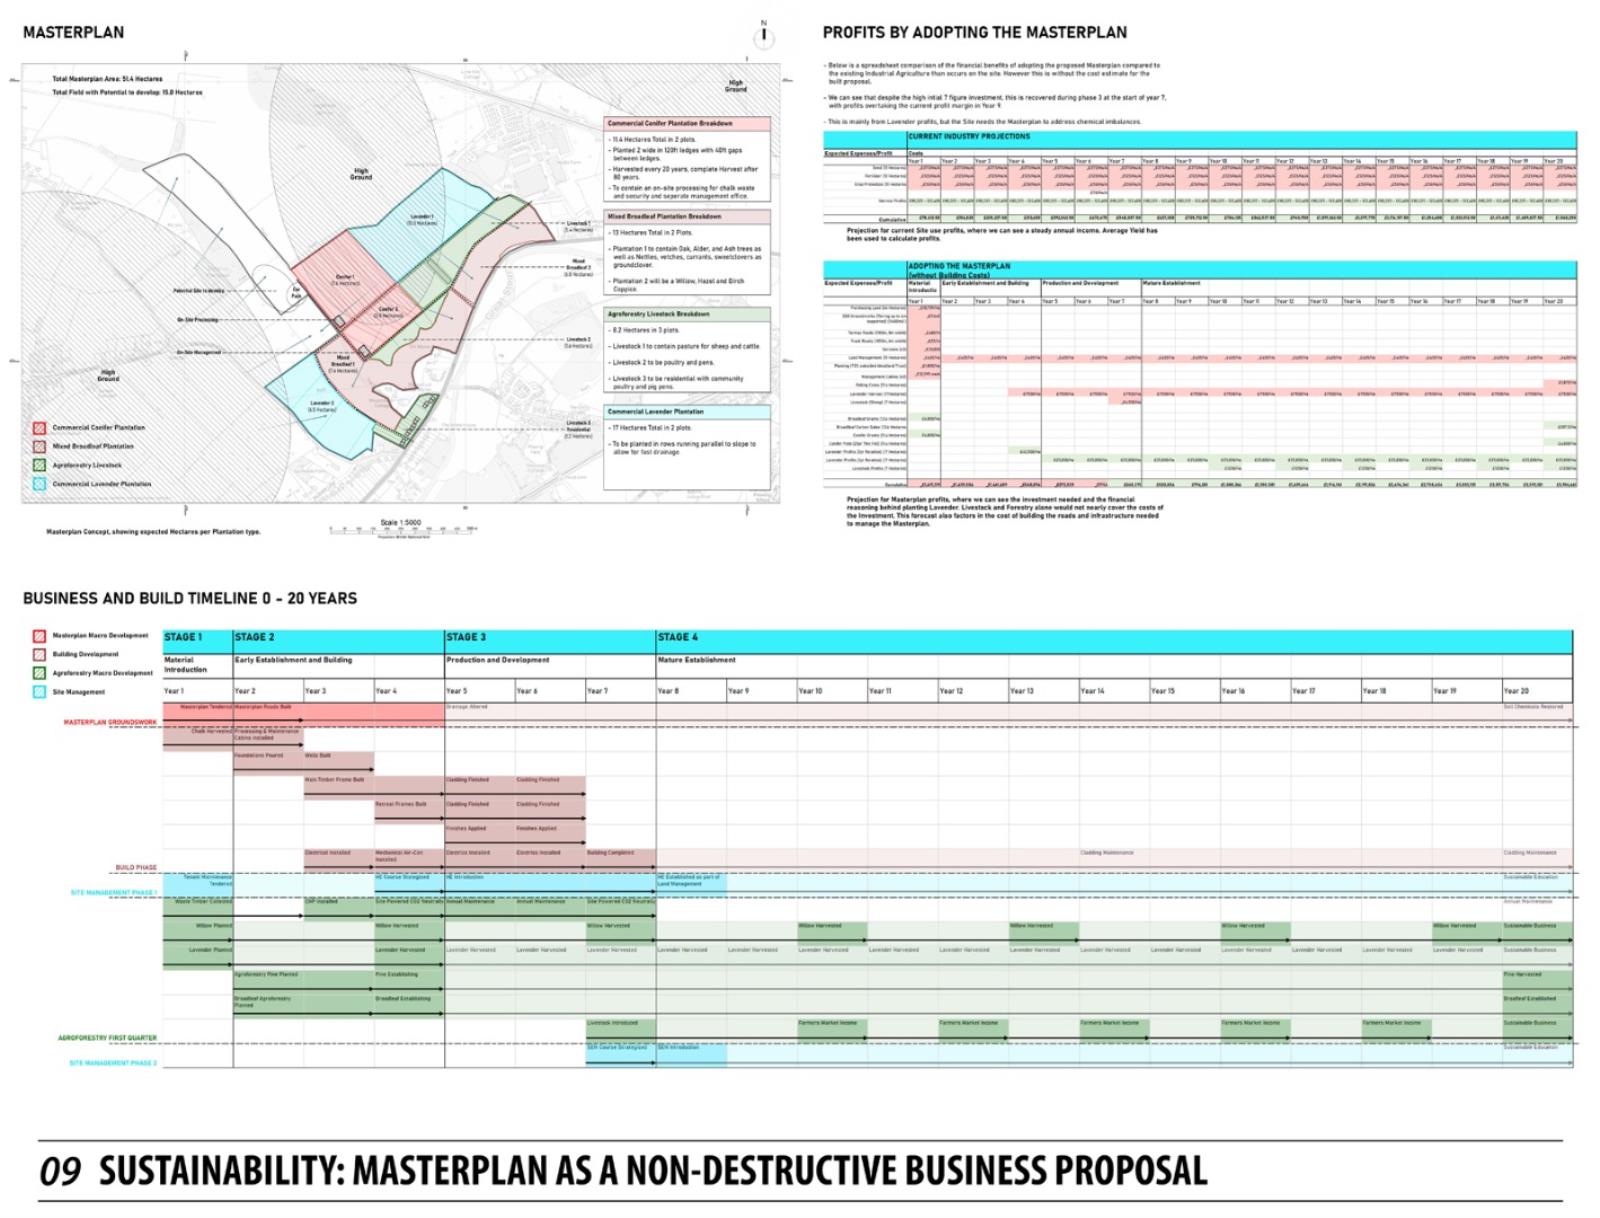1600x1218 pixels.
Task: Click the Mixed Broadleaf Plantation Breakdown box title
Action: click(687, 216)
